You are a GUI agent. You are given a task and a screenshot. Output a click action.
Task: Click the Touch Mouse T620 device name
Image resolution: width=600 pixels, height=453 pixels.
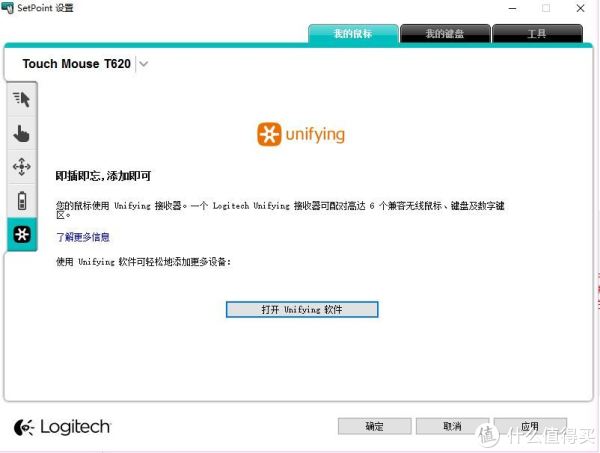point(77,64)
